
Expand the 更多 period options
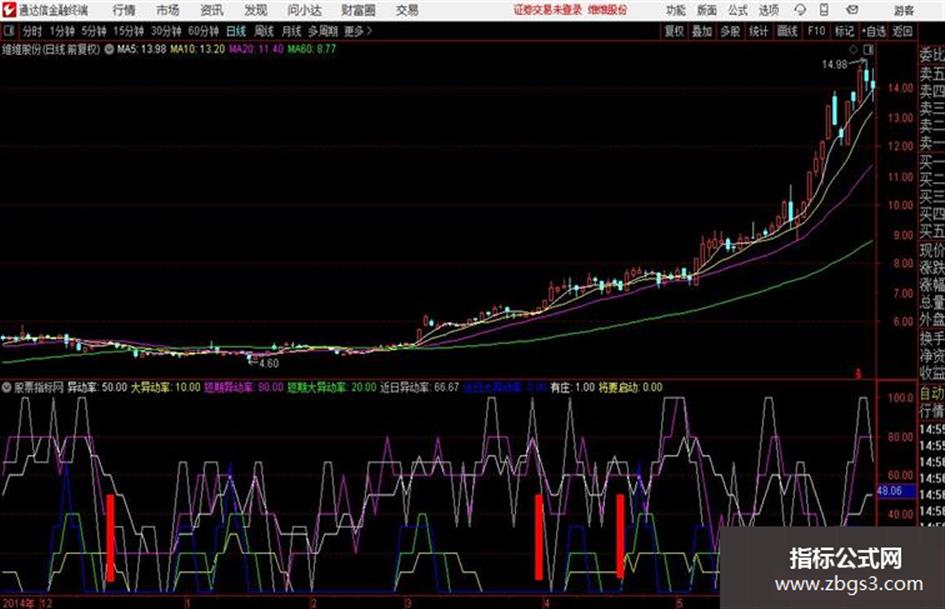pos(358,31)
